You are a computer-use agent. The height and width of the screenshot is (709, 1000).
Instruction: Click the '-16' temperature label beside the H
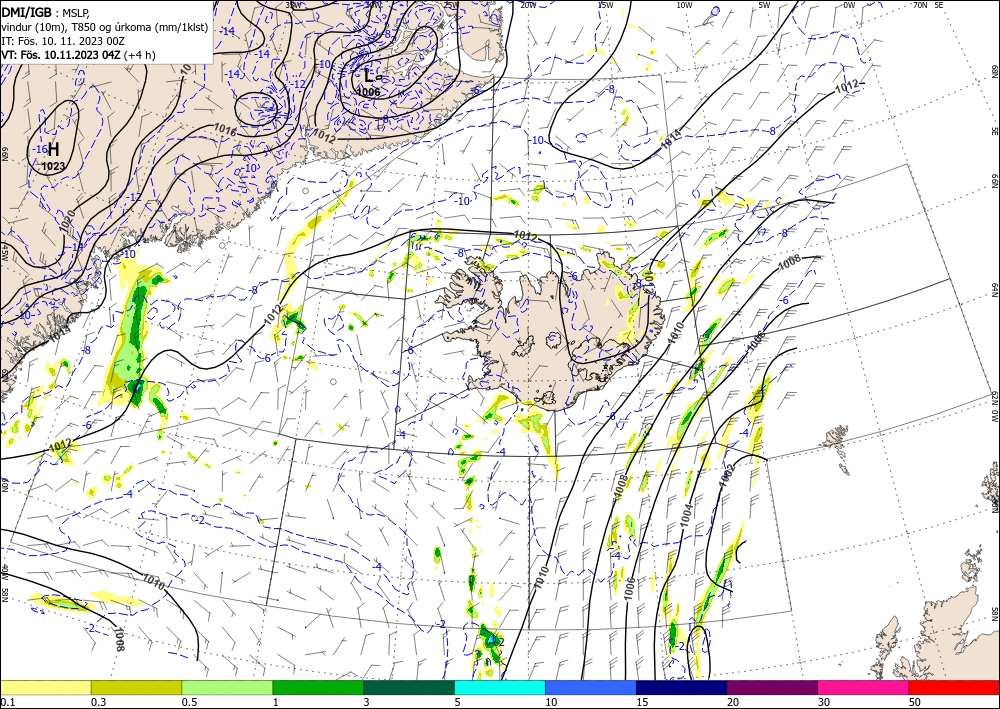[40, 149]
